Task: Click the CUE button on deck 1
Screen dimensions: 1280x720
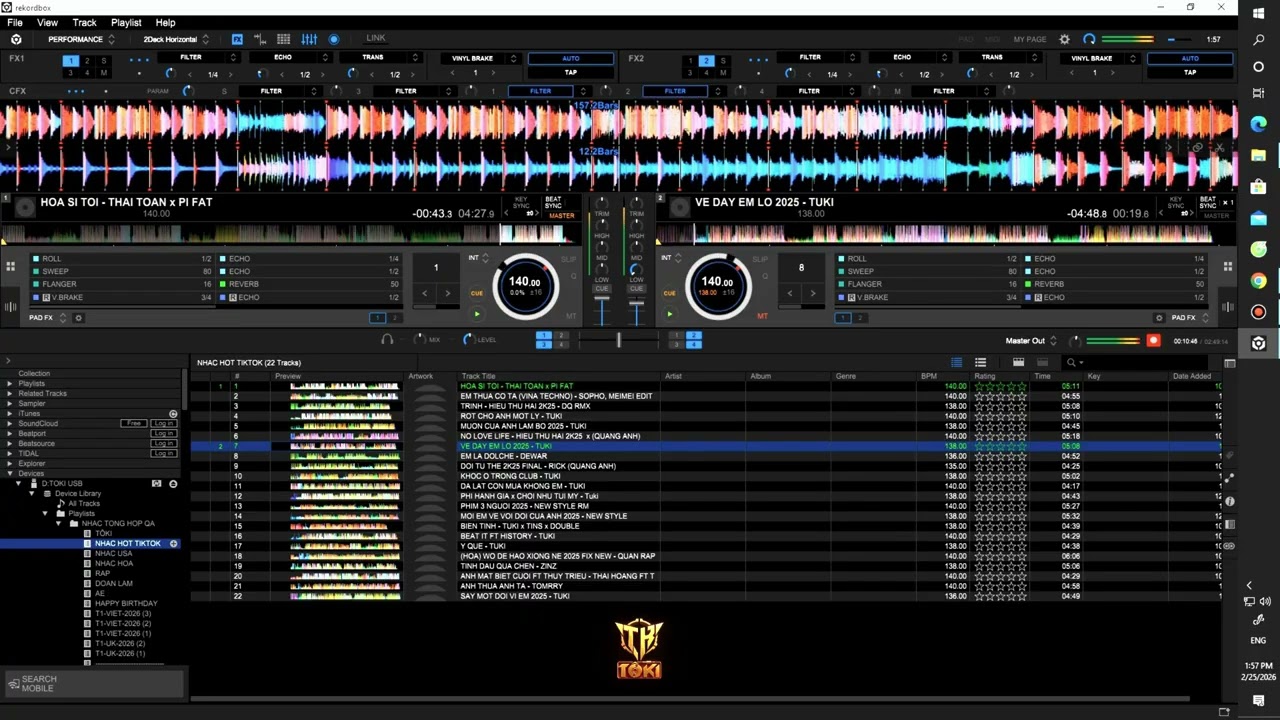Action: [477, 293]
